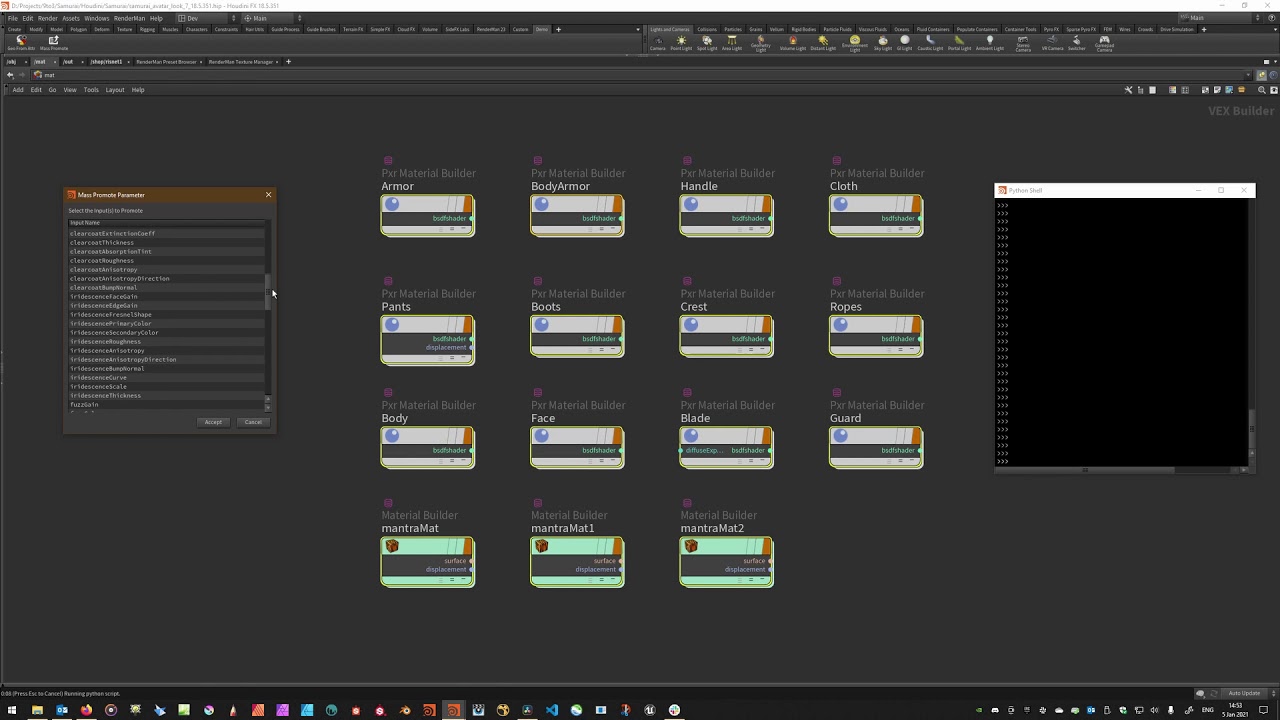
Task: Select the Distant Light shelf tool
Action: (x=823, y=43)
